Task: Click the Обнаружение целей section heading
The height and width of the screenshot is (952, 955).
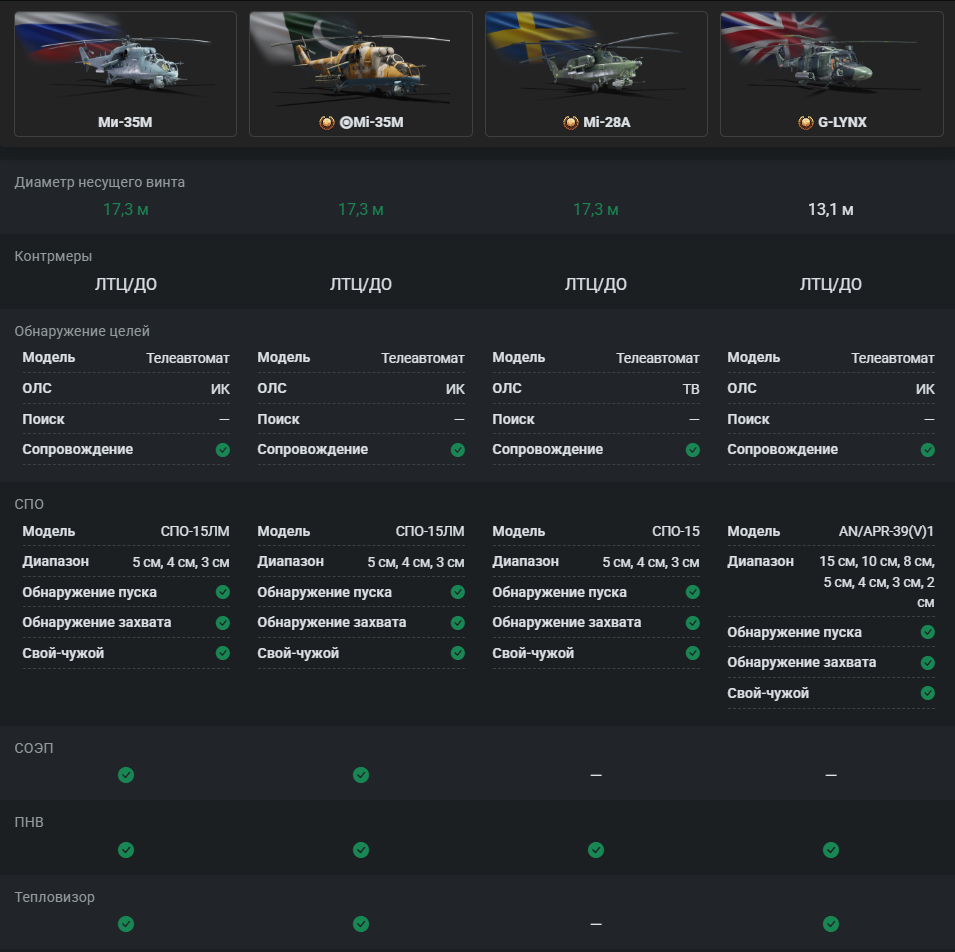Action: [82, 331]
